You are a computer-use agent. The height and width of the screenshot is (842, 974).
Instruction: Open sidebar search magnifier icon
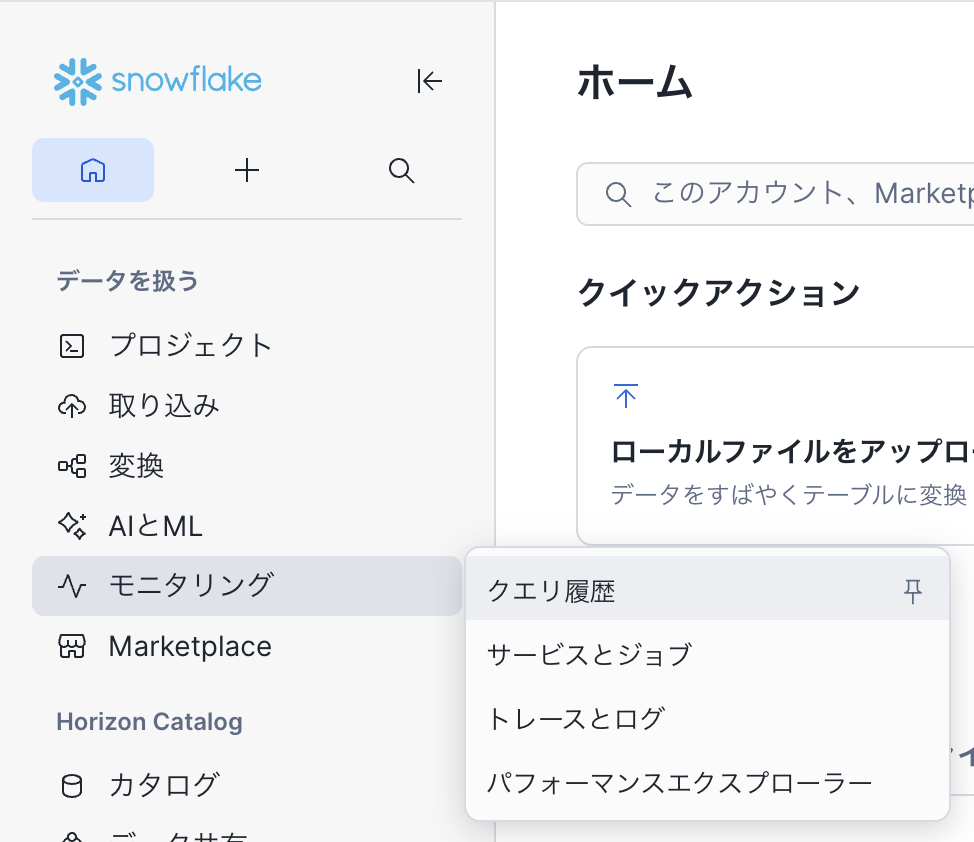[401, 170]
